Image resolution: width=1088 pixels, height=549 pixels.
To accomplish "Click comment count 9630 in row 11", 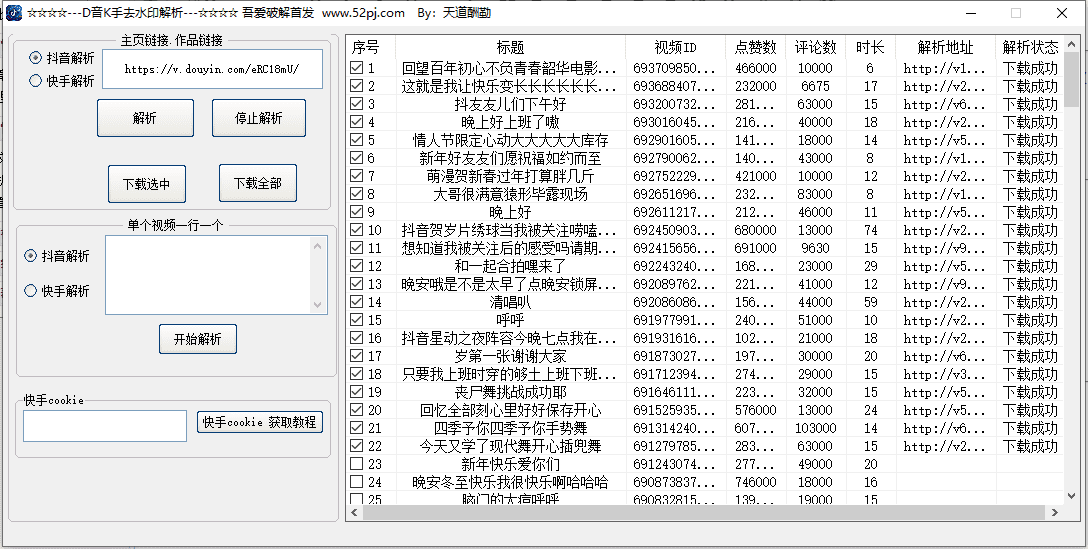I will [x=815, y=248].
